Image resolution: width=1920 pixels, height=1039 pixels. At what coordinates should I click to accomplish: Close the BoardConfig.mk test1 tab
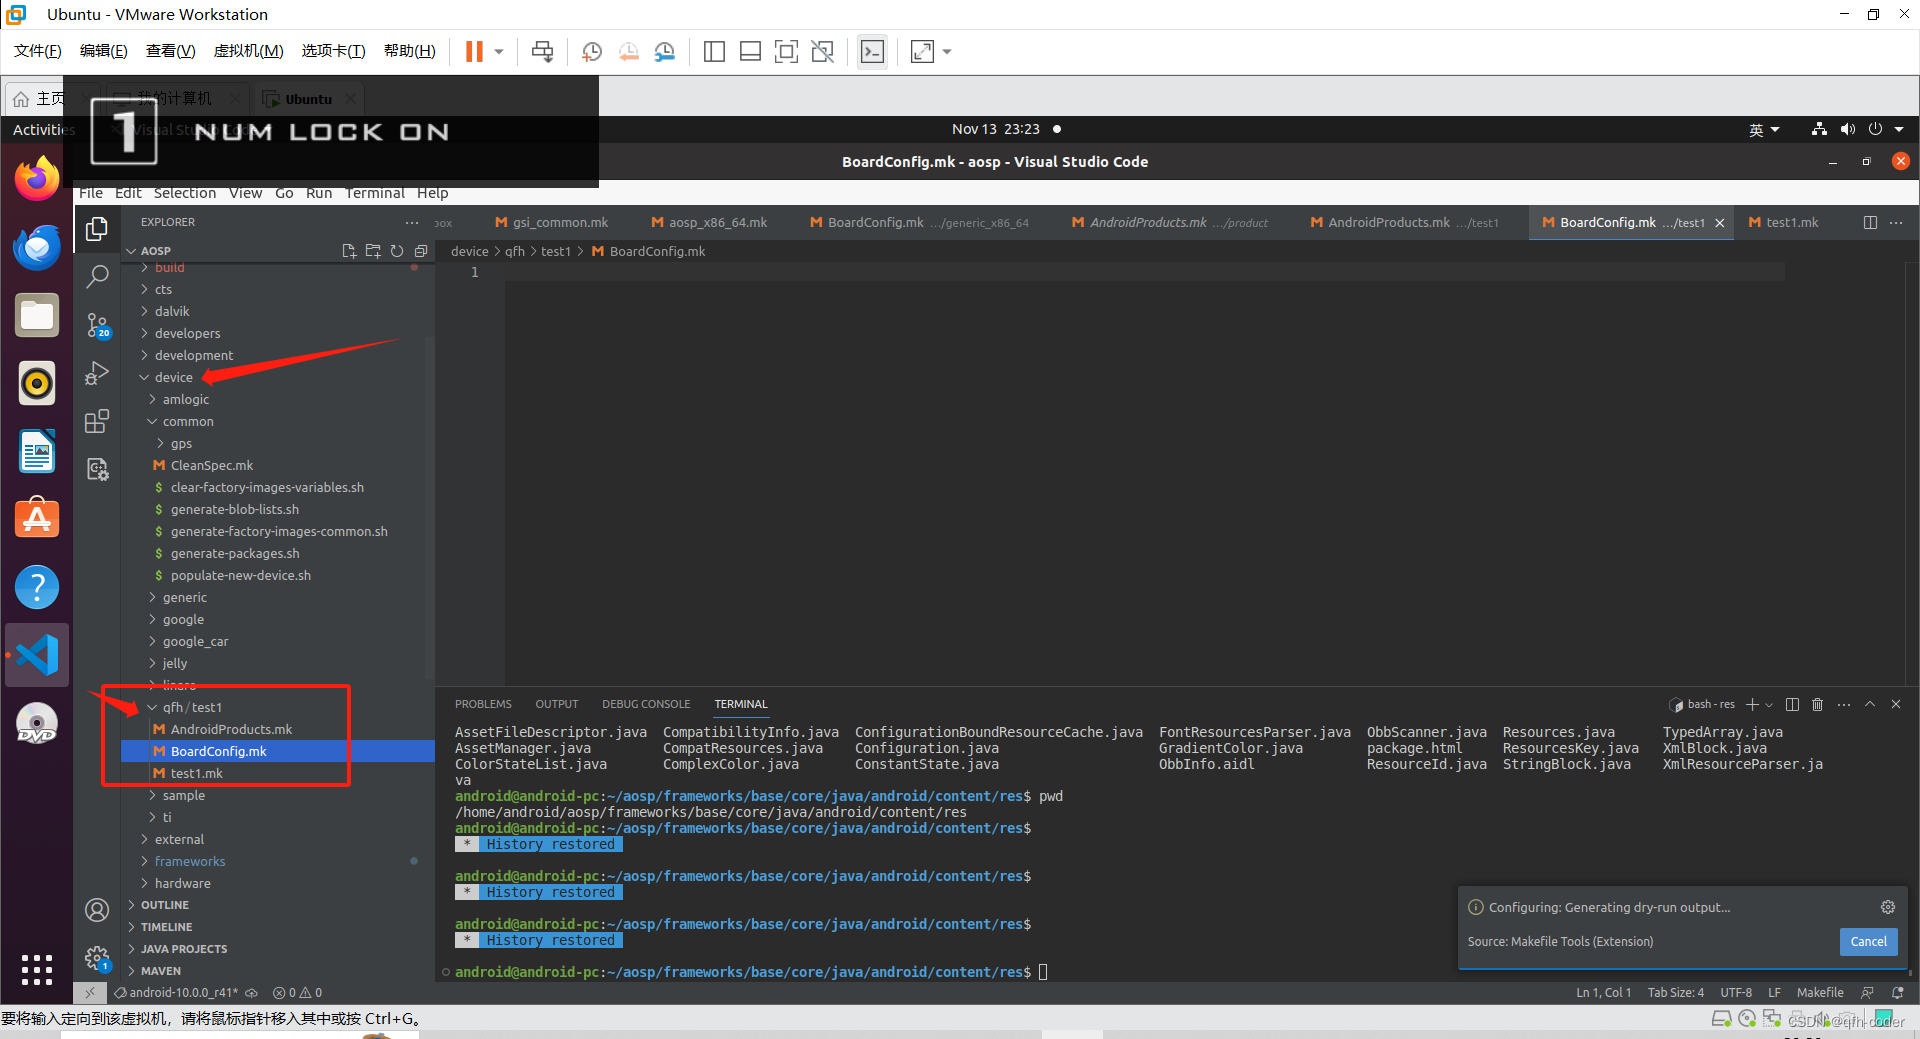pyautogui.click(x=1720, y=223)
